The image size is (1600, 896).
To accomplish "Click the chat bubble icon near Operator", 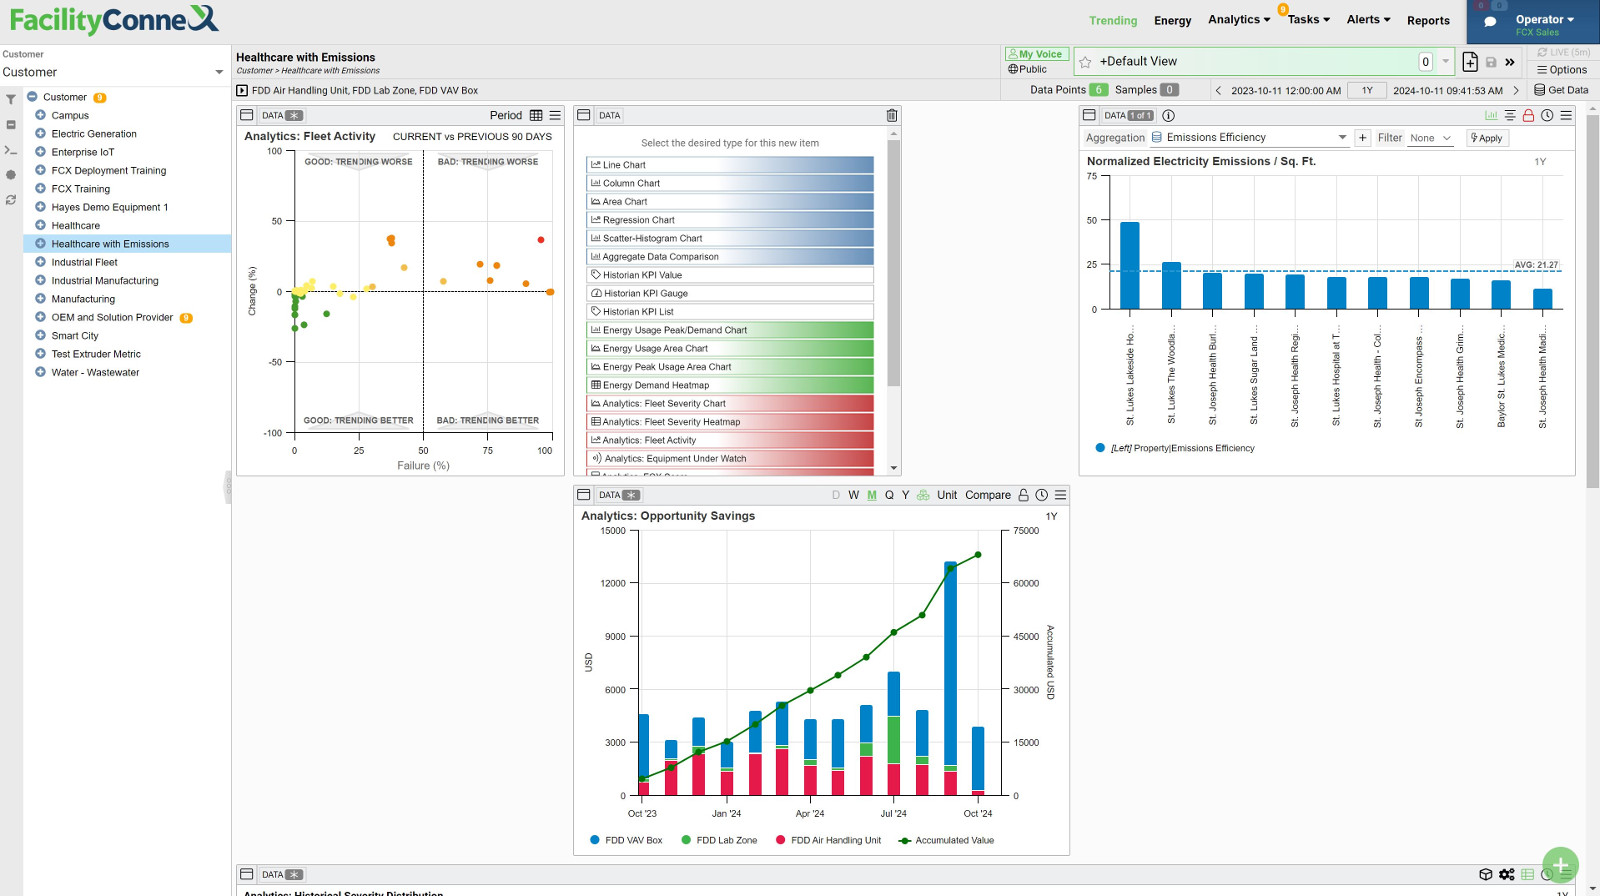I will pyautogui.click(x=1490, y=22).
